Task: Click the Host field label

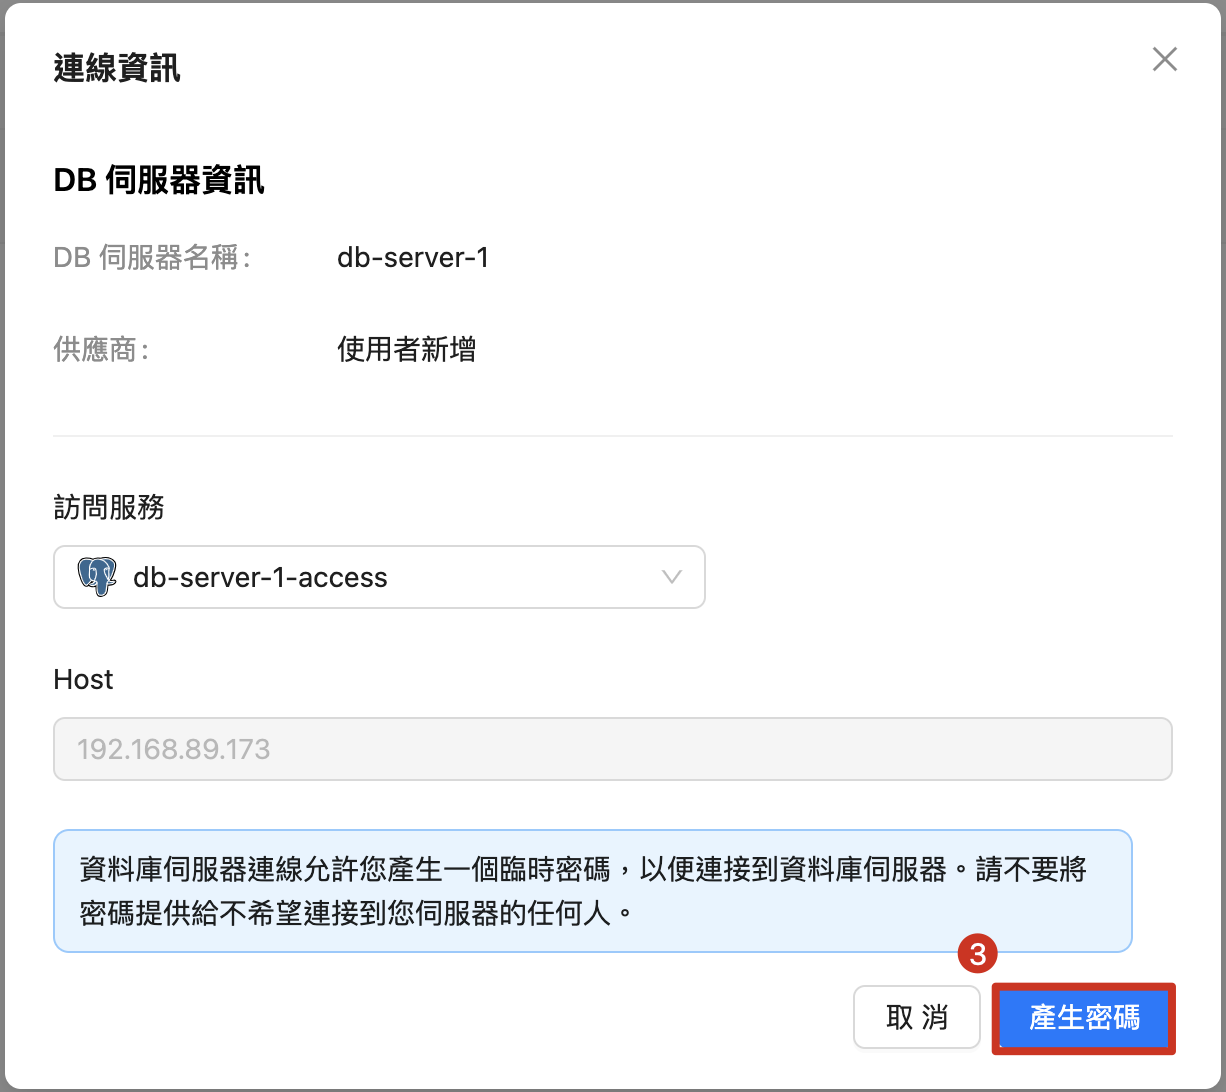Action: [x=83, y=680]
